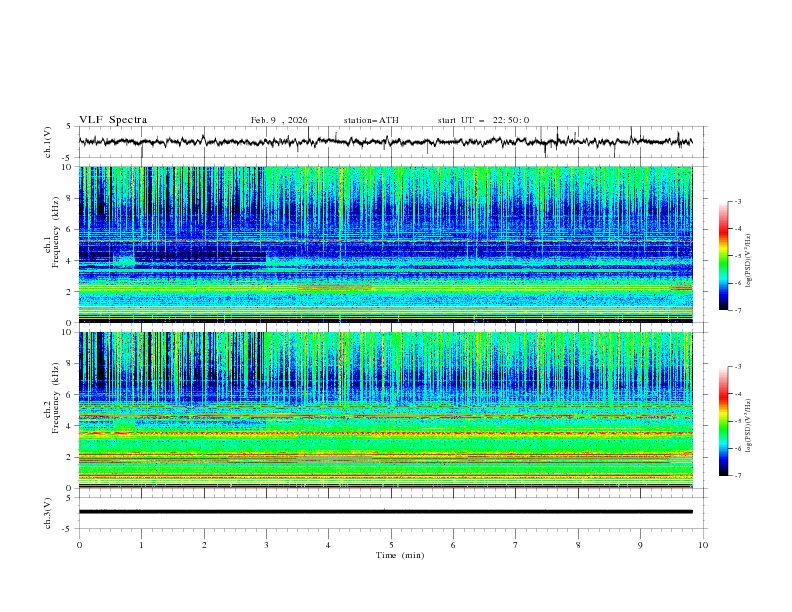Select the date text "Feb. 9 , 2026"

[x=279, y=120]
